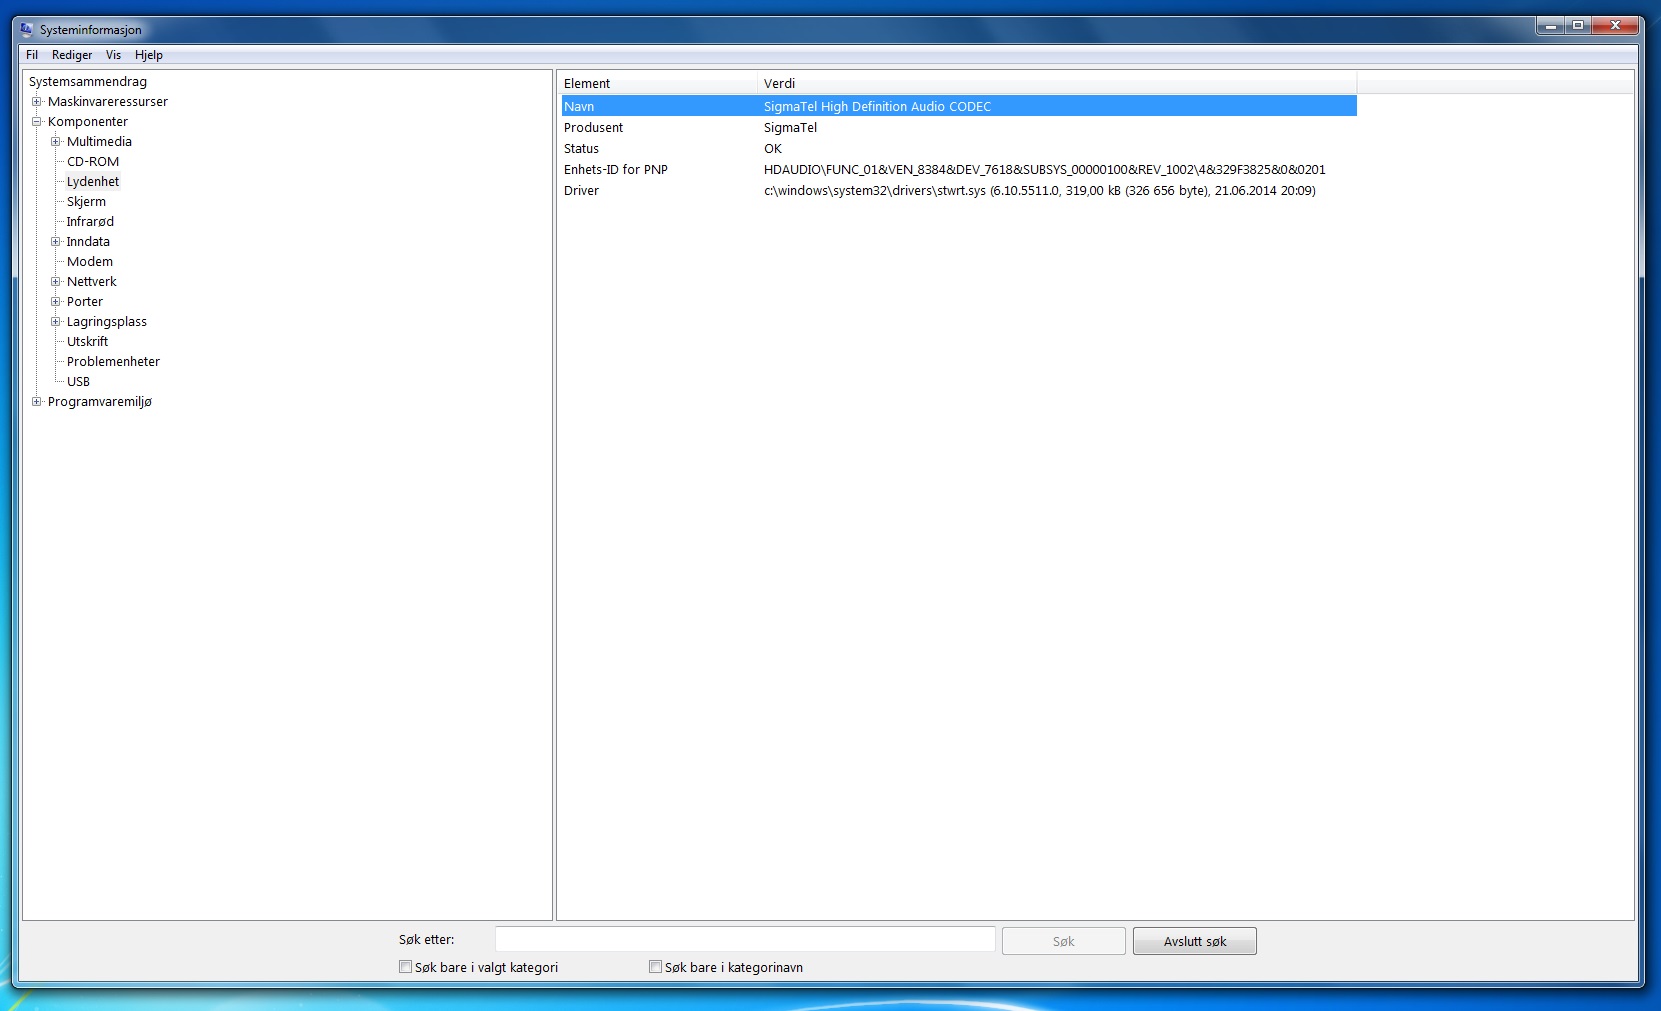Screen dimensions: 1661x1011
Task: Open the Fil menu
Action: (32, 55)
